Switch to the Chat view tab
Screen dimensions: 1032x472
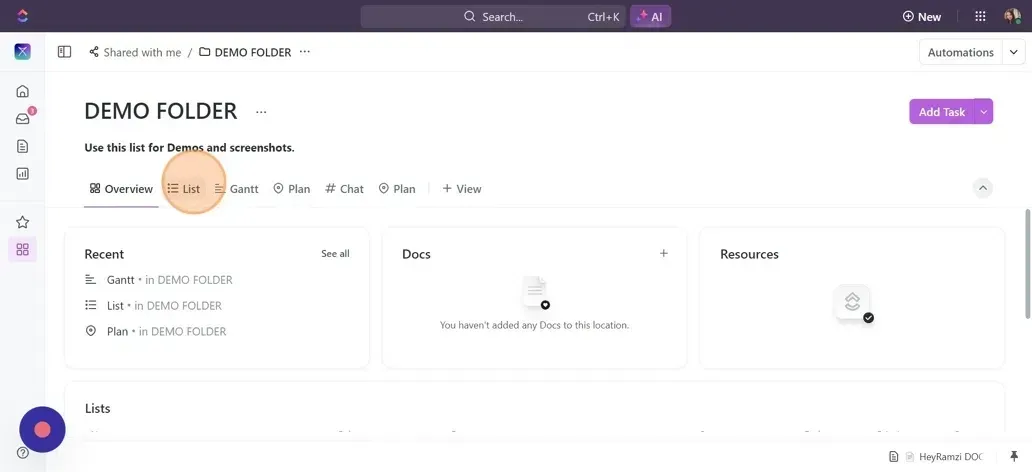pos(344,189)
